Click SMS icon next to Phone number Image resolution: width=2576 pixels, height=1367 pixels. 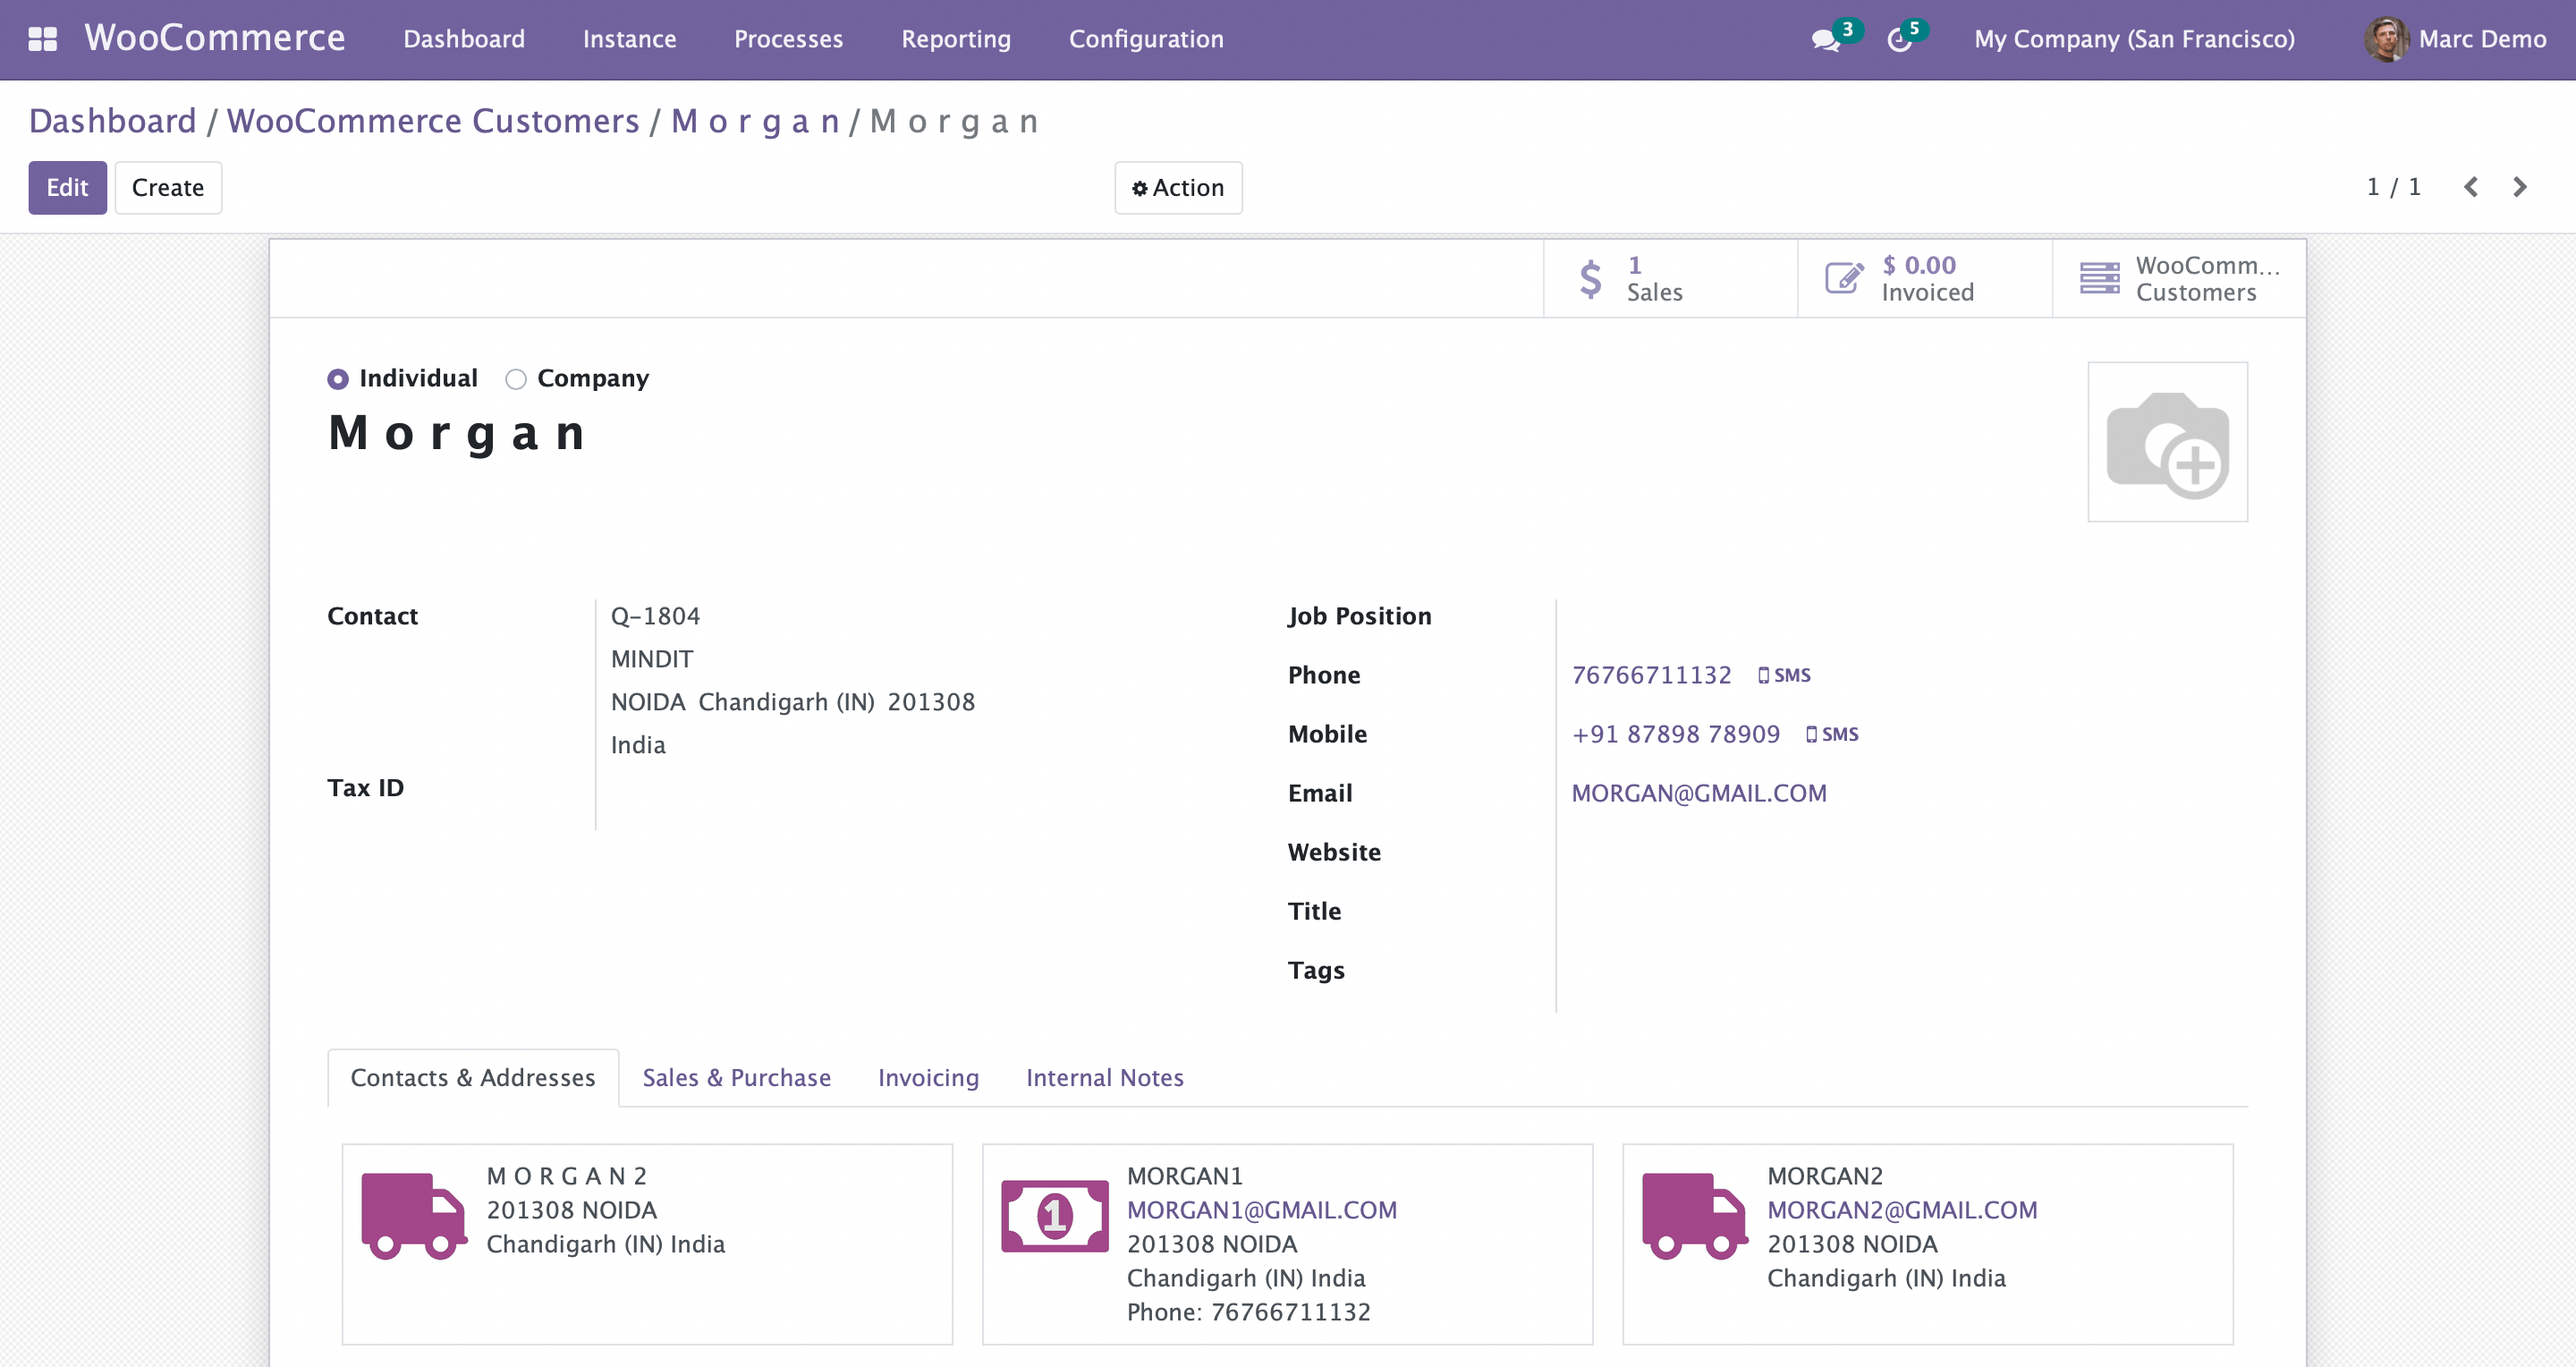[x=1785, y=675]
